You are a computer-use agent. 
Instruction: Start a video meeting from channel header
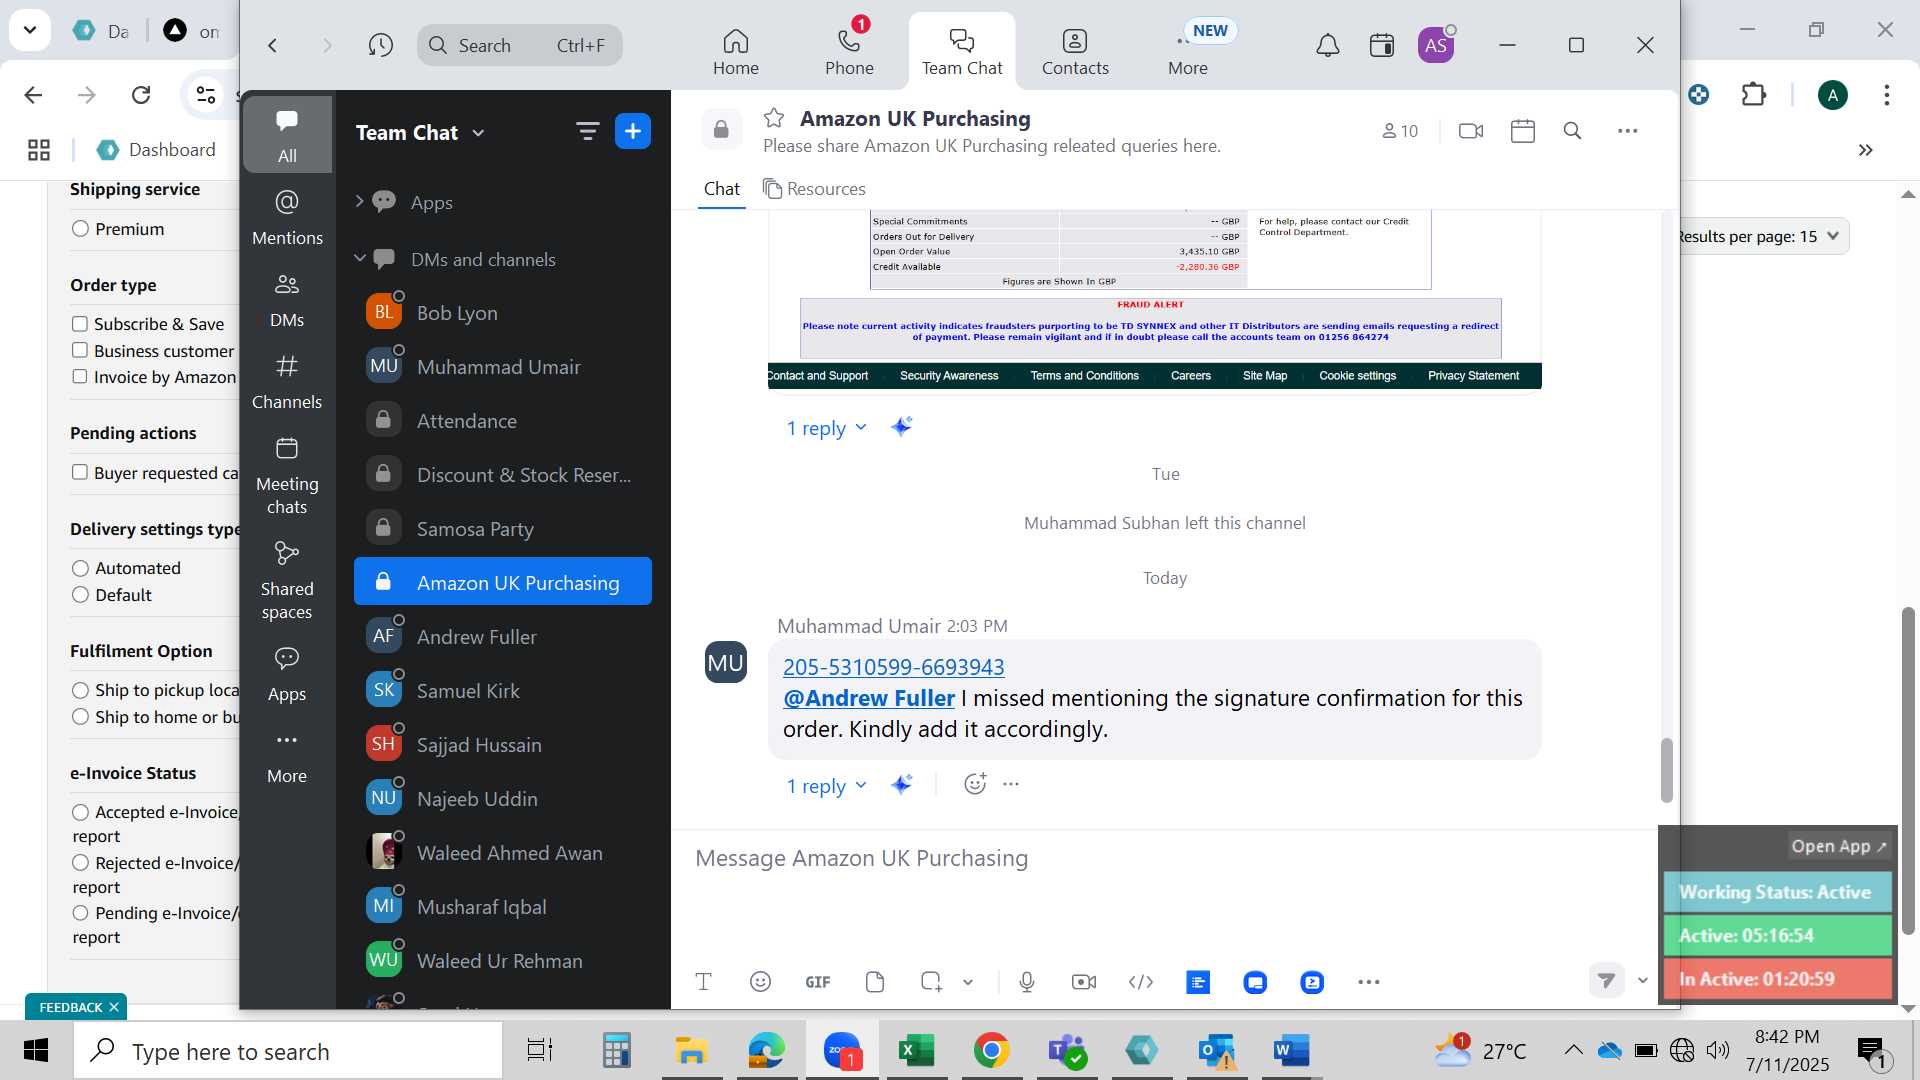click(x=1471, y=131)
